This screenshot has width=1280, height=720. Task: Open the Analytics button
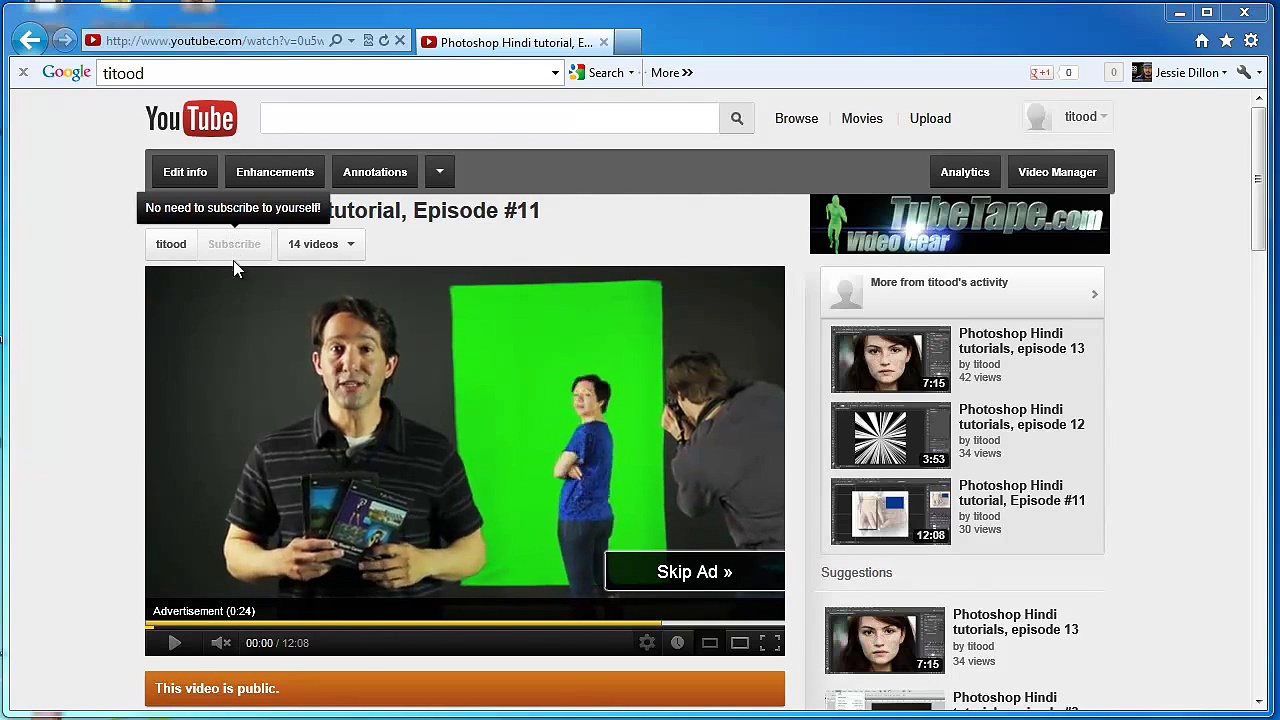pyautogui.click(x=965, y=172)
